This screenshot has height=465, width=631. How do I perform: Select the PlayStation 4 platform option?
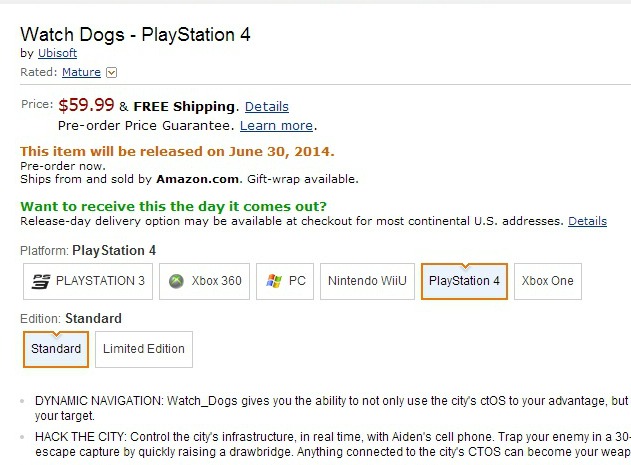(464, 281)
